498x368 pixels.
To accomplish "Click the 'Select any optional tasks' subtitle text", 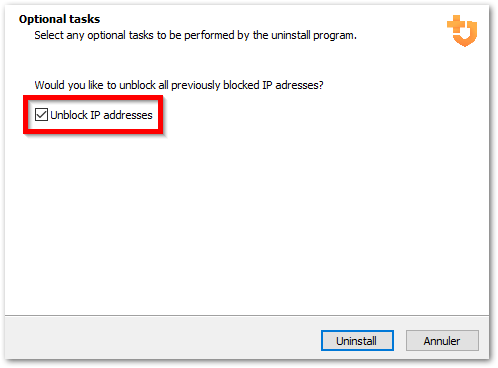I will pos(195,35).
